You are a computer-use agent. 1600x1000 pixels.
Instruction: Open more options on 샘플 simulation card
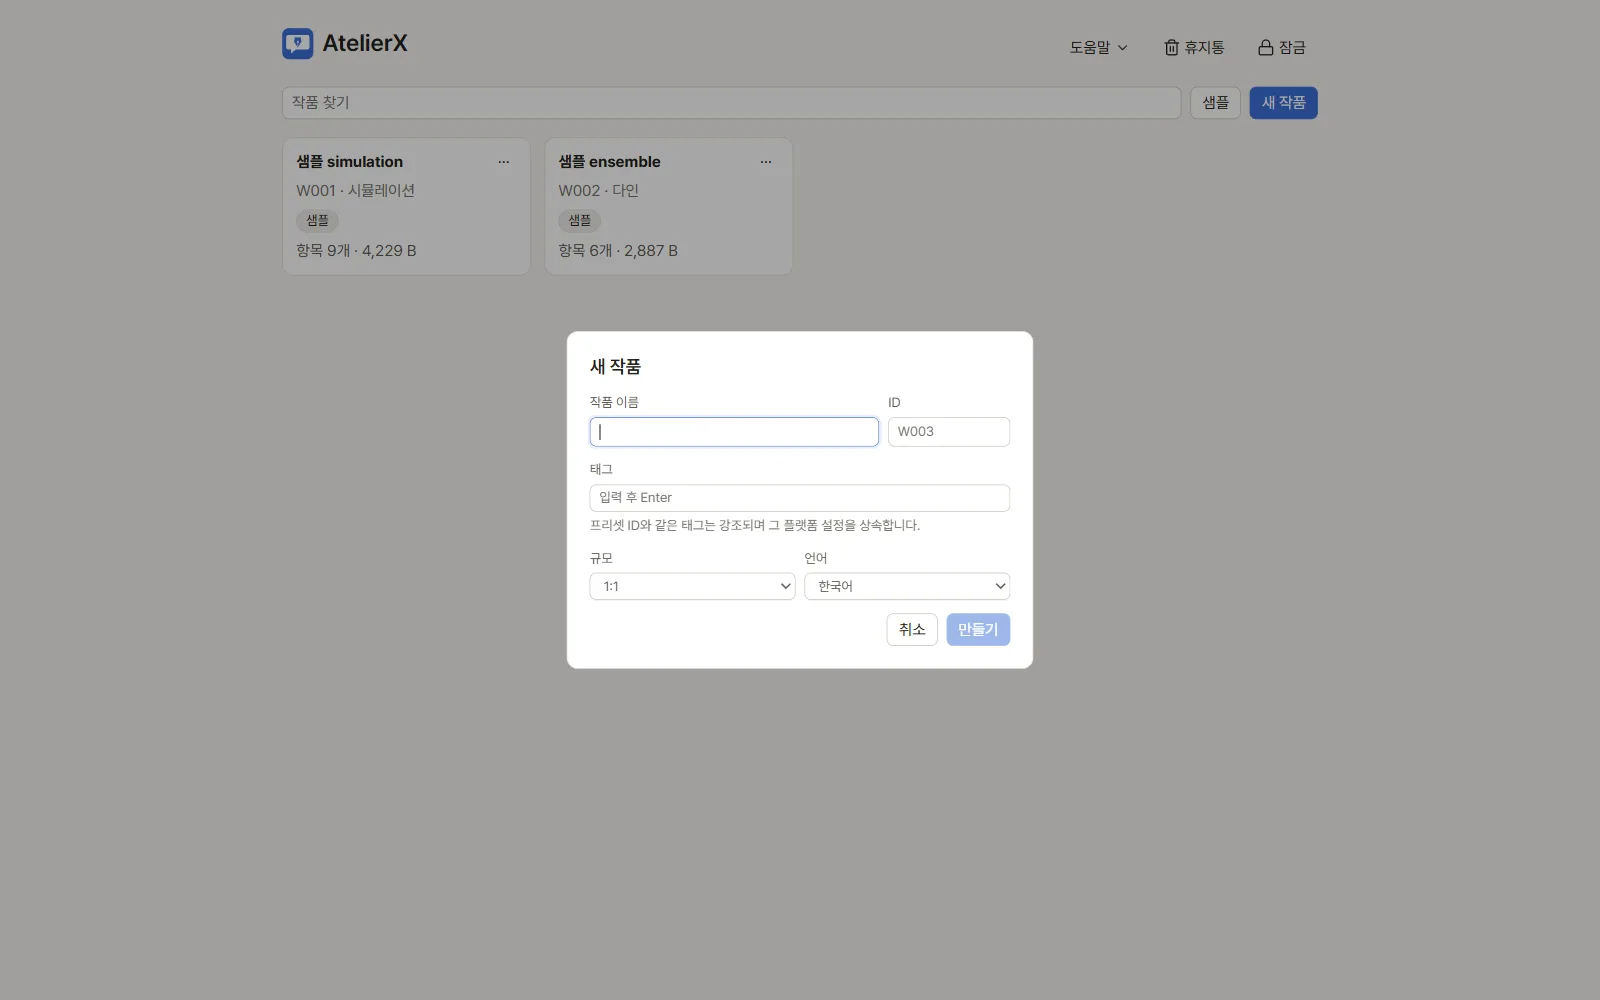click(504, 162)
